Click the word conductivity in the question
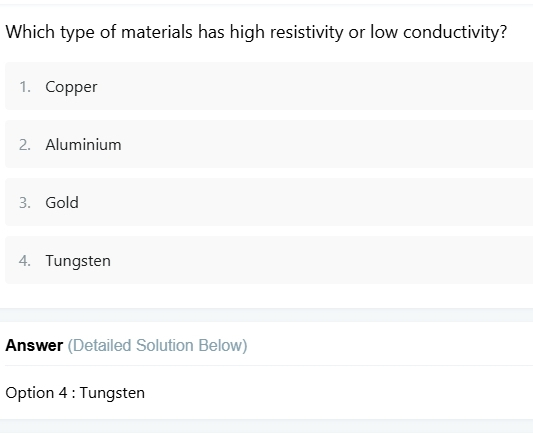This screenshot has width=533, height=442. tap(455, 33)
